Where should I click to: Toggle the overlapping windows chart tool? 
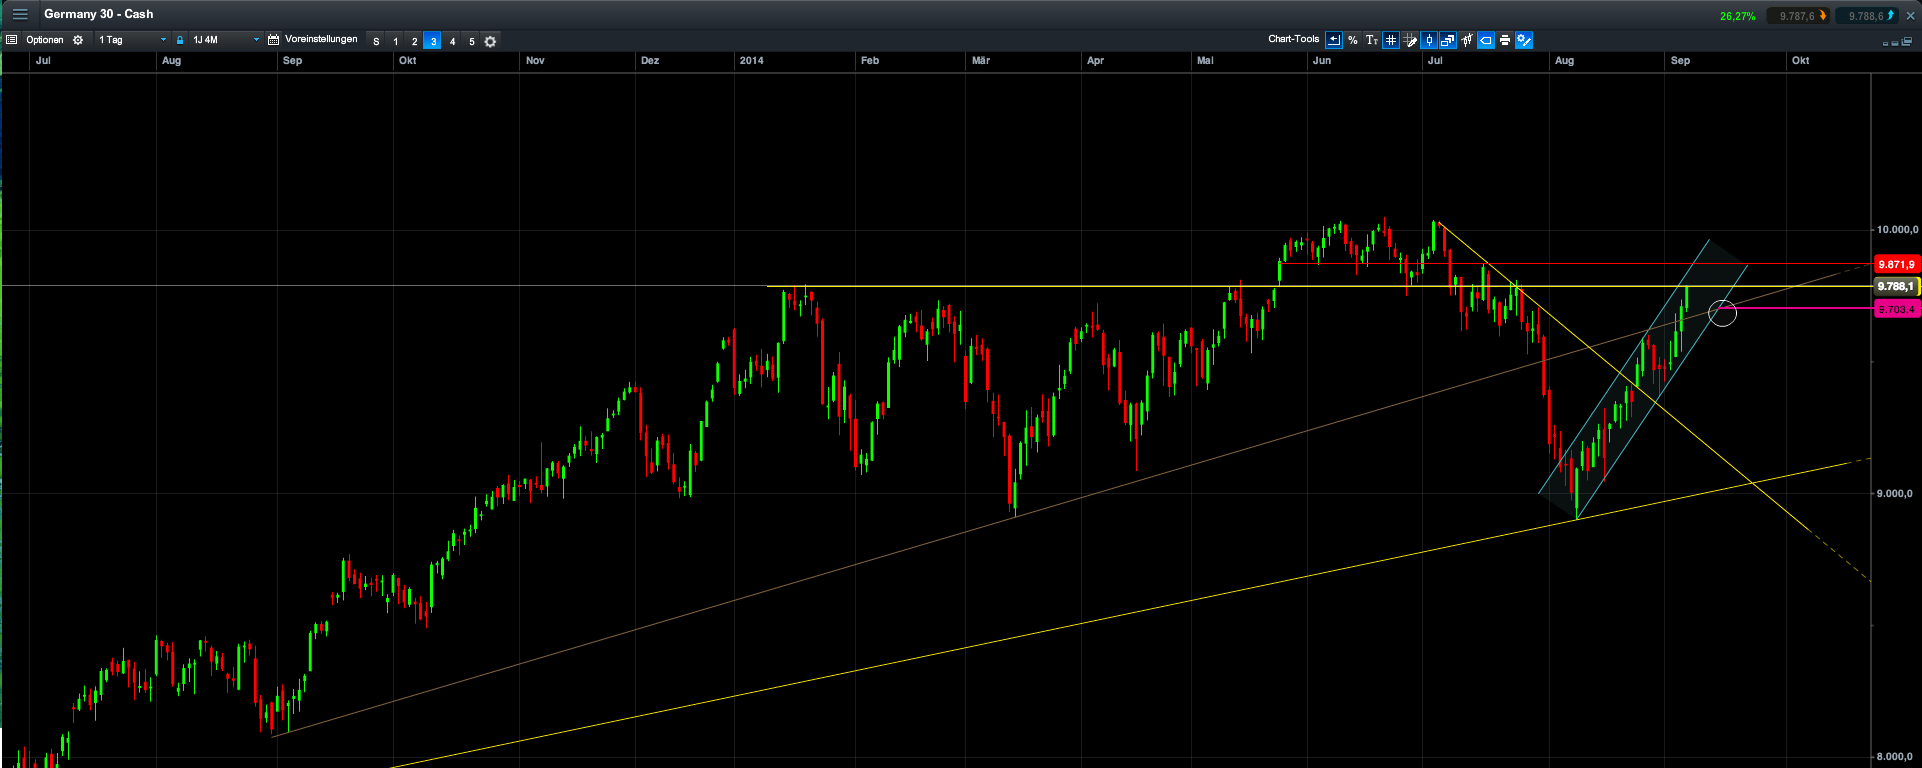tap(1448, 40)
